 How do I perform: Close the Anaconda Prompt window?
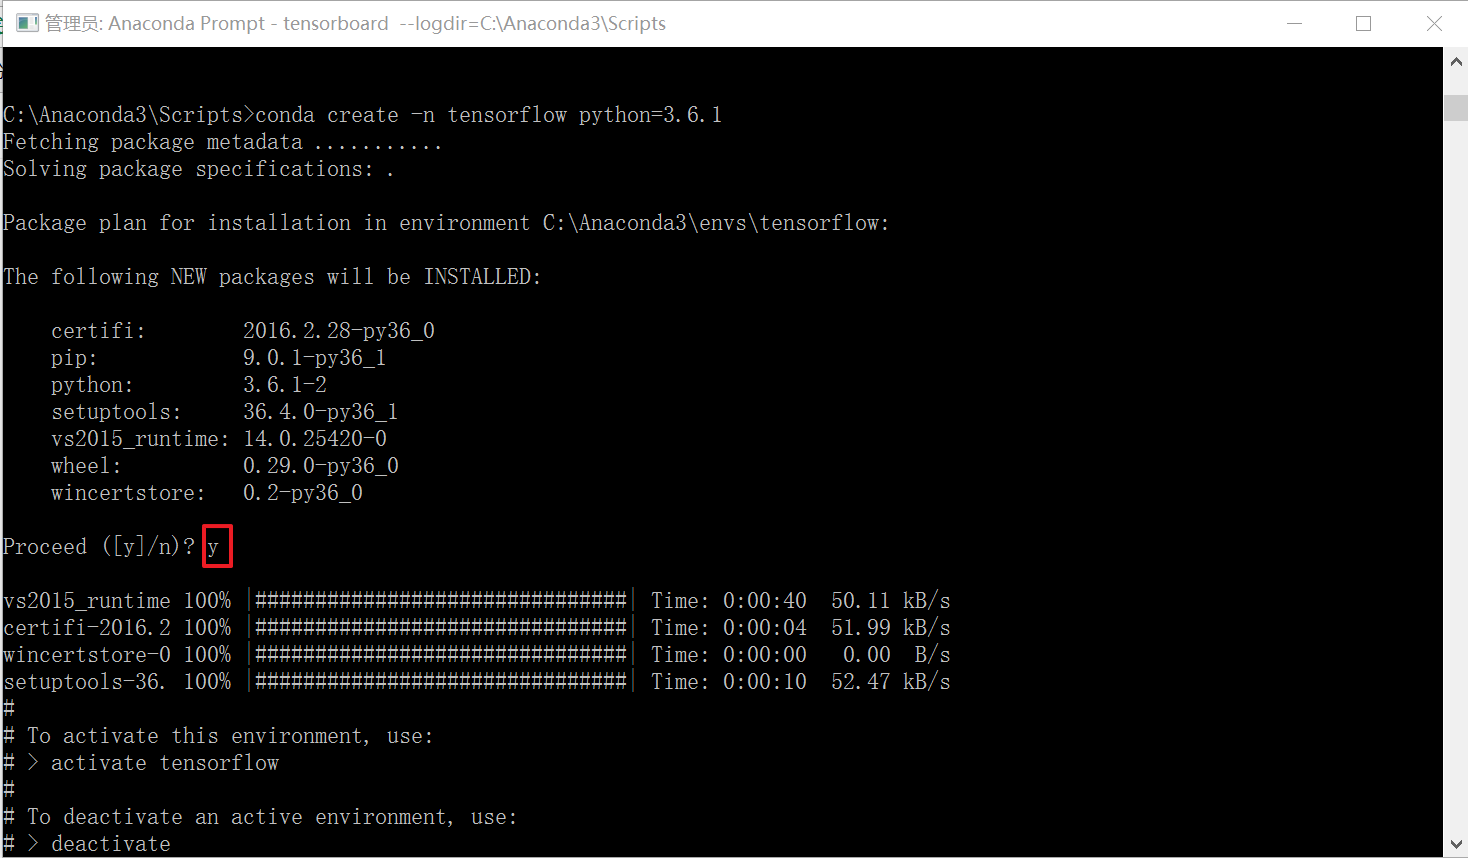[1433, 23]
